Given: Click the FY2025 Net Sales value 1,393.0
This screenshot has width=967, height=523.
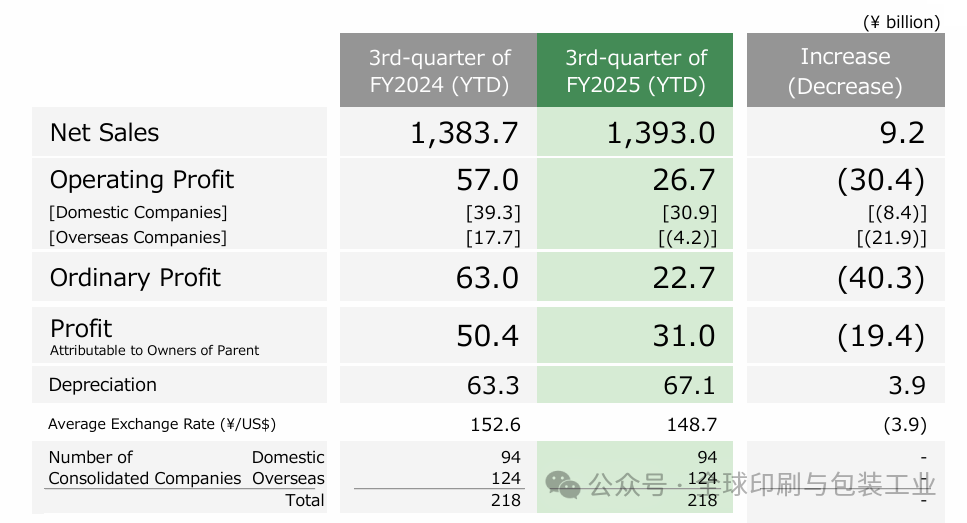Looking at the screenshot, I should point(661,132).
